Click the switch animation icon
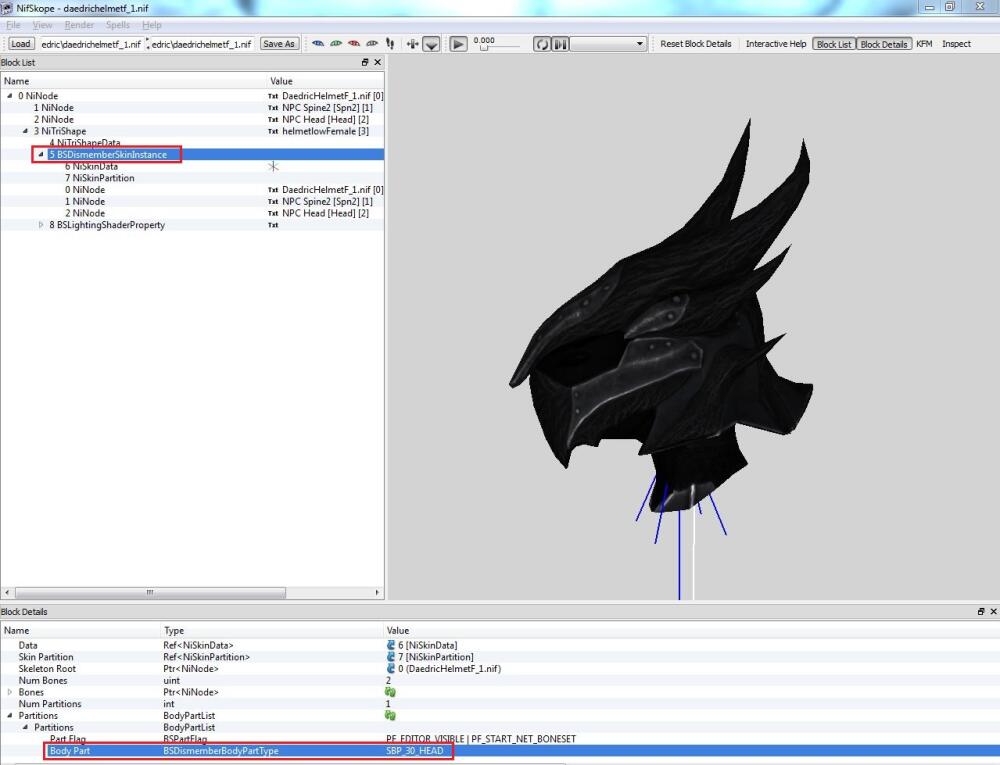Viewport: 1000px width, 765px height. [x=560, y=44]
